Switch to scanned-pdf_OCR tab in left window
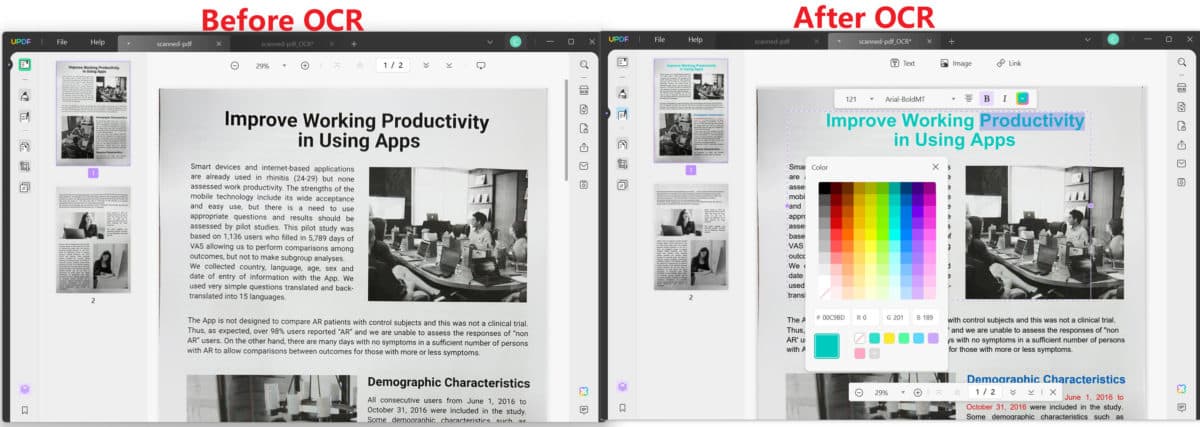 (x=287, y=44)
